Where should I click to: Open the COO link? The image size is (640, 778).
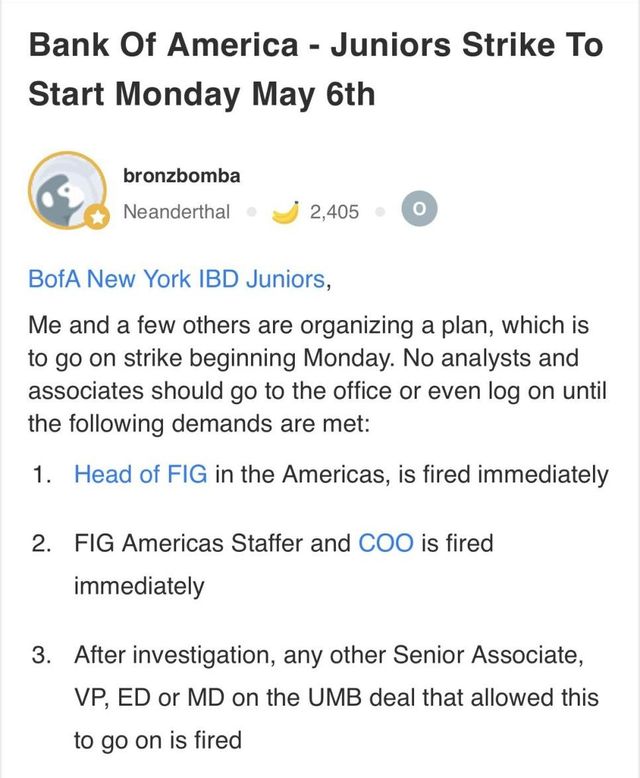pos(385,545)
